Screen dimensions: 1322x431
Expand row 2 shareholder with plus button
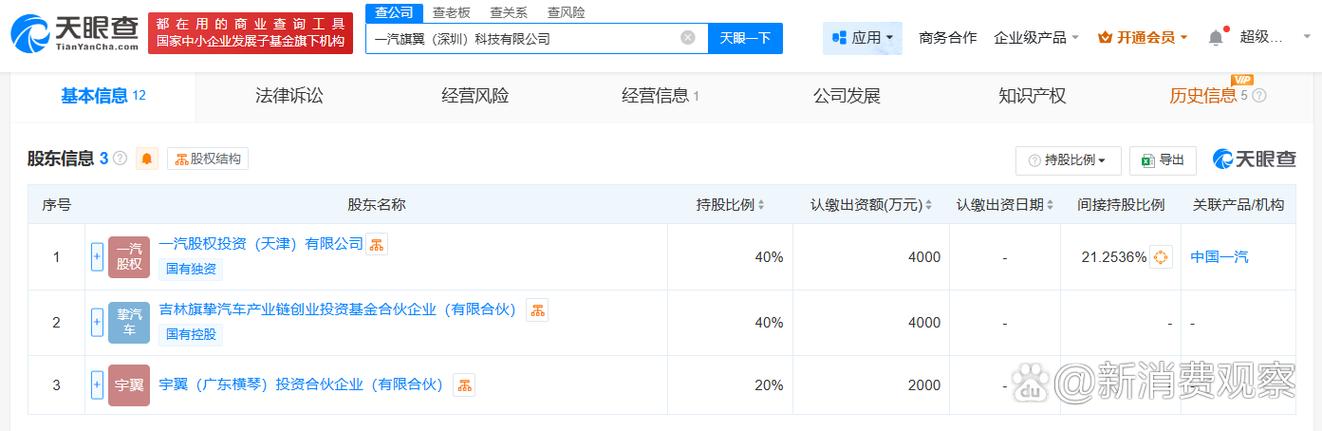pos(97,322)
